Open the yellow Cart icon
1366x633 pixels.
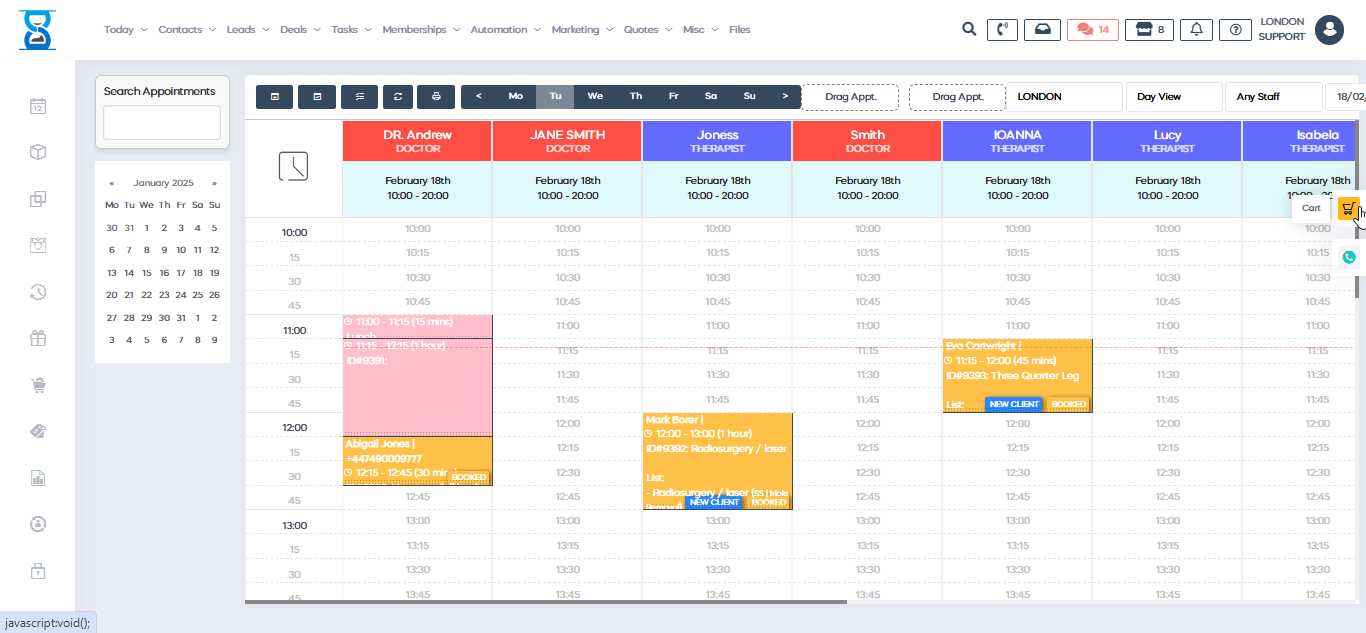[x=1348, y=208]
